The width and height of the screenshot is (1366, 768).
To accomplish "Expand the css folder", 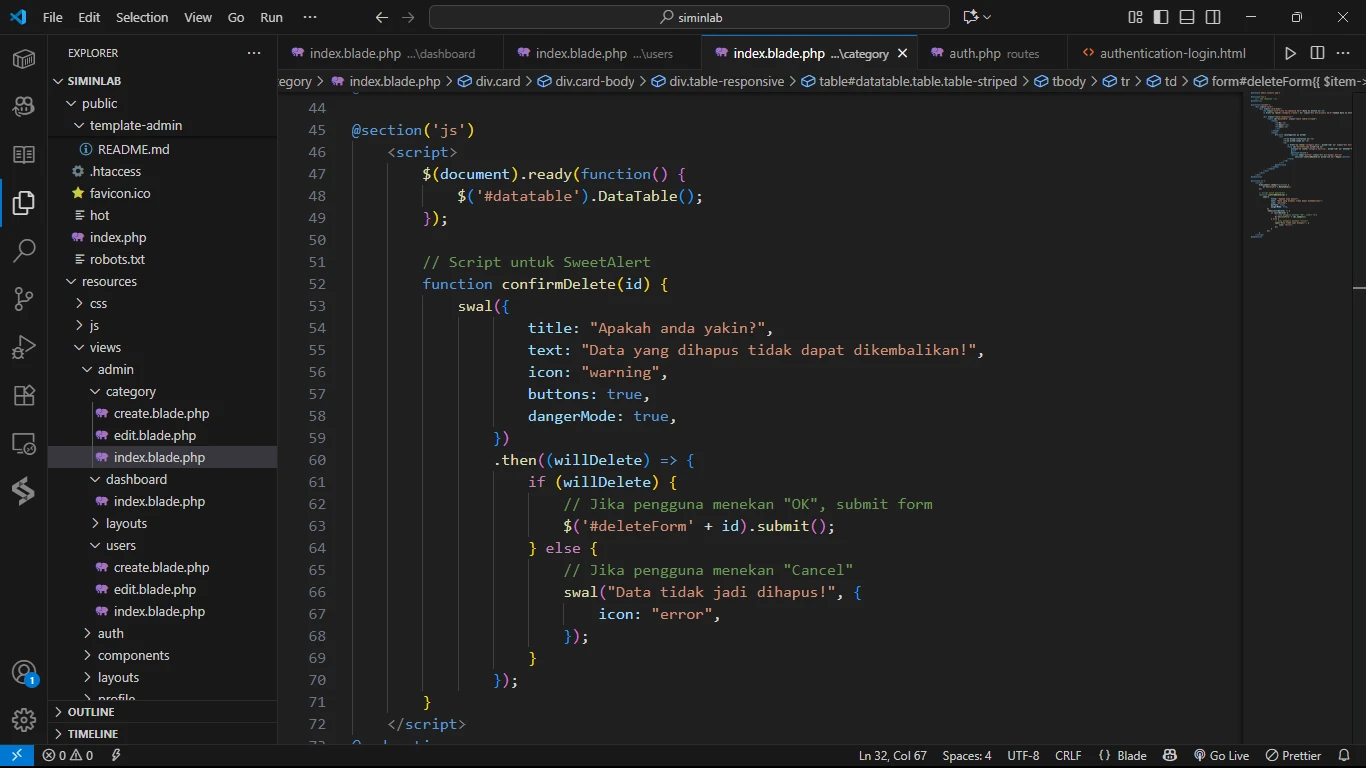I will click(x=98, y=303).
